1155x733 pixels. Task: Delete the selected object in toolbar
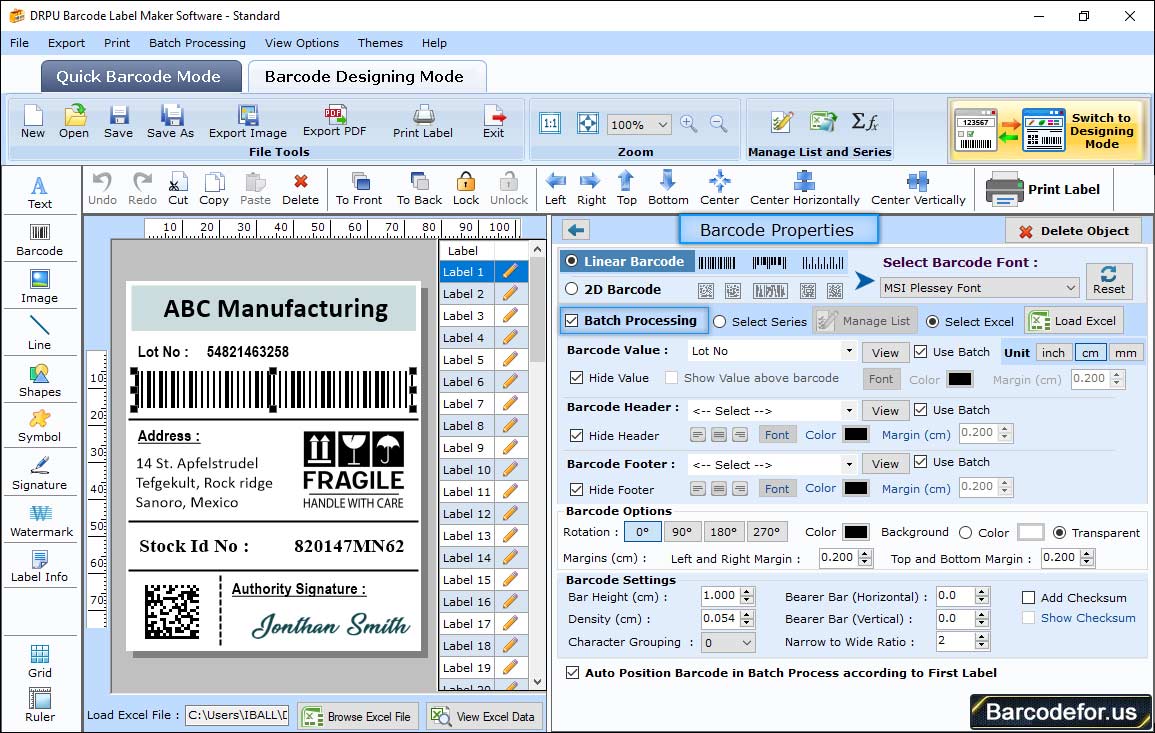(x=301, y=189)
